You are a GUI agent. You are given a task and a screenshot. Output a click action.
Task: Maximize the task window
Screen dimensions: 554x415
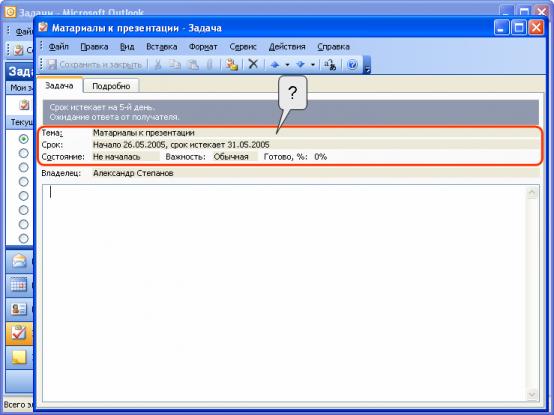pyautogui.click(x=519, y=28)
